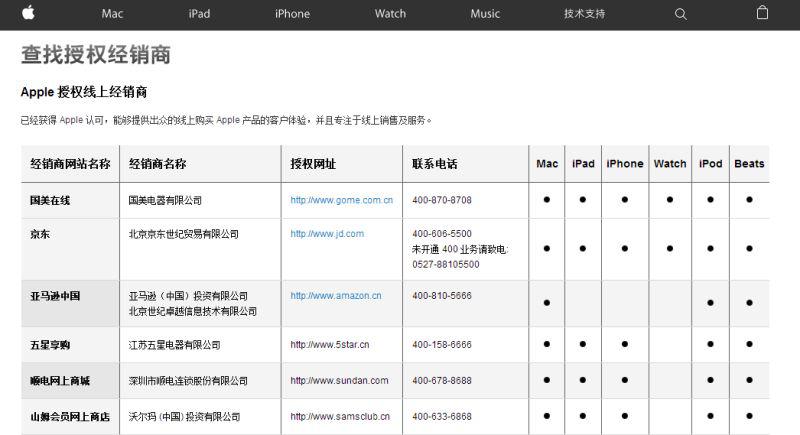Click the Apple logo icon
Image resolution: width=800 pixels, height=435 pixels.
[29, 13]
